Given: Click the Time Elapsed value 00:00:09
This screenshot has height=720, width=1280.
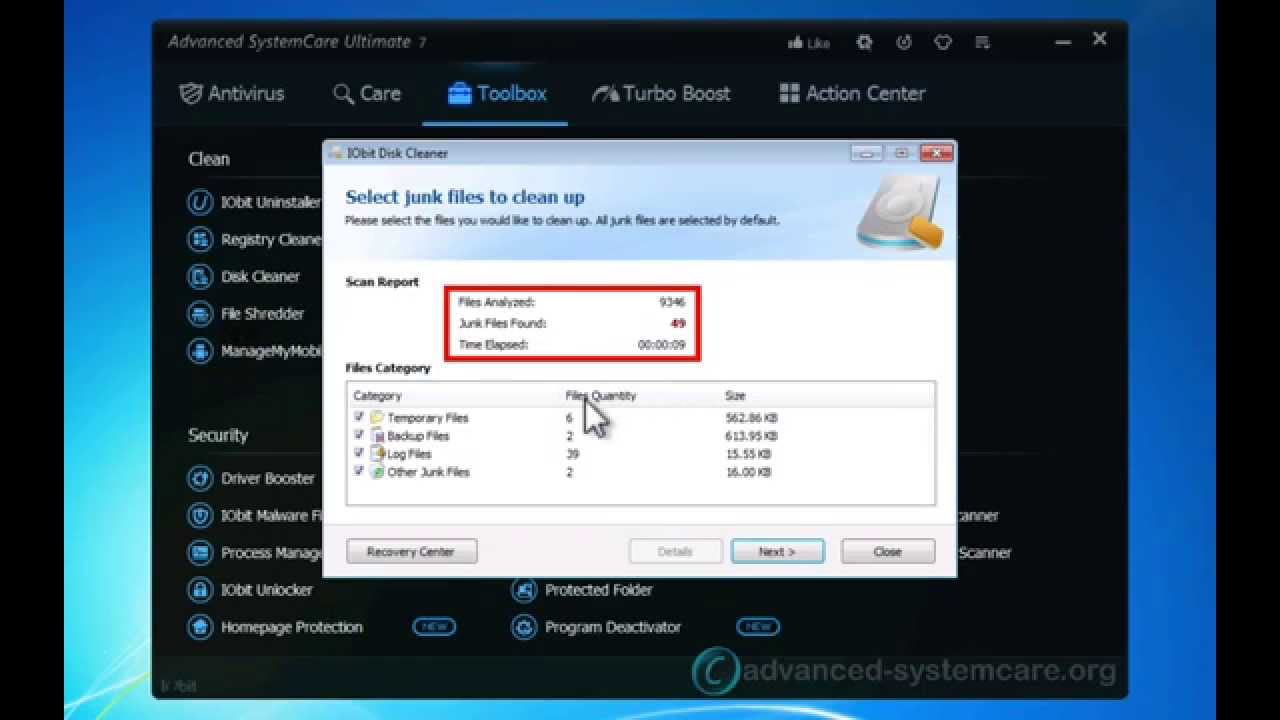Looking at the screenshot, I should point(662,345).
